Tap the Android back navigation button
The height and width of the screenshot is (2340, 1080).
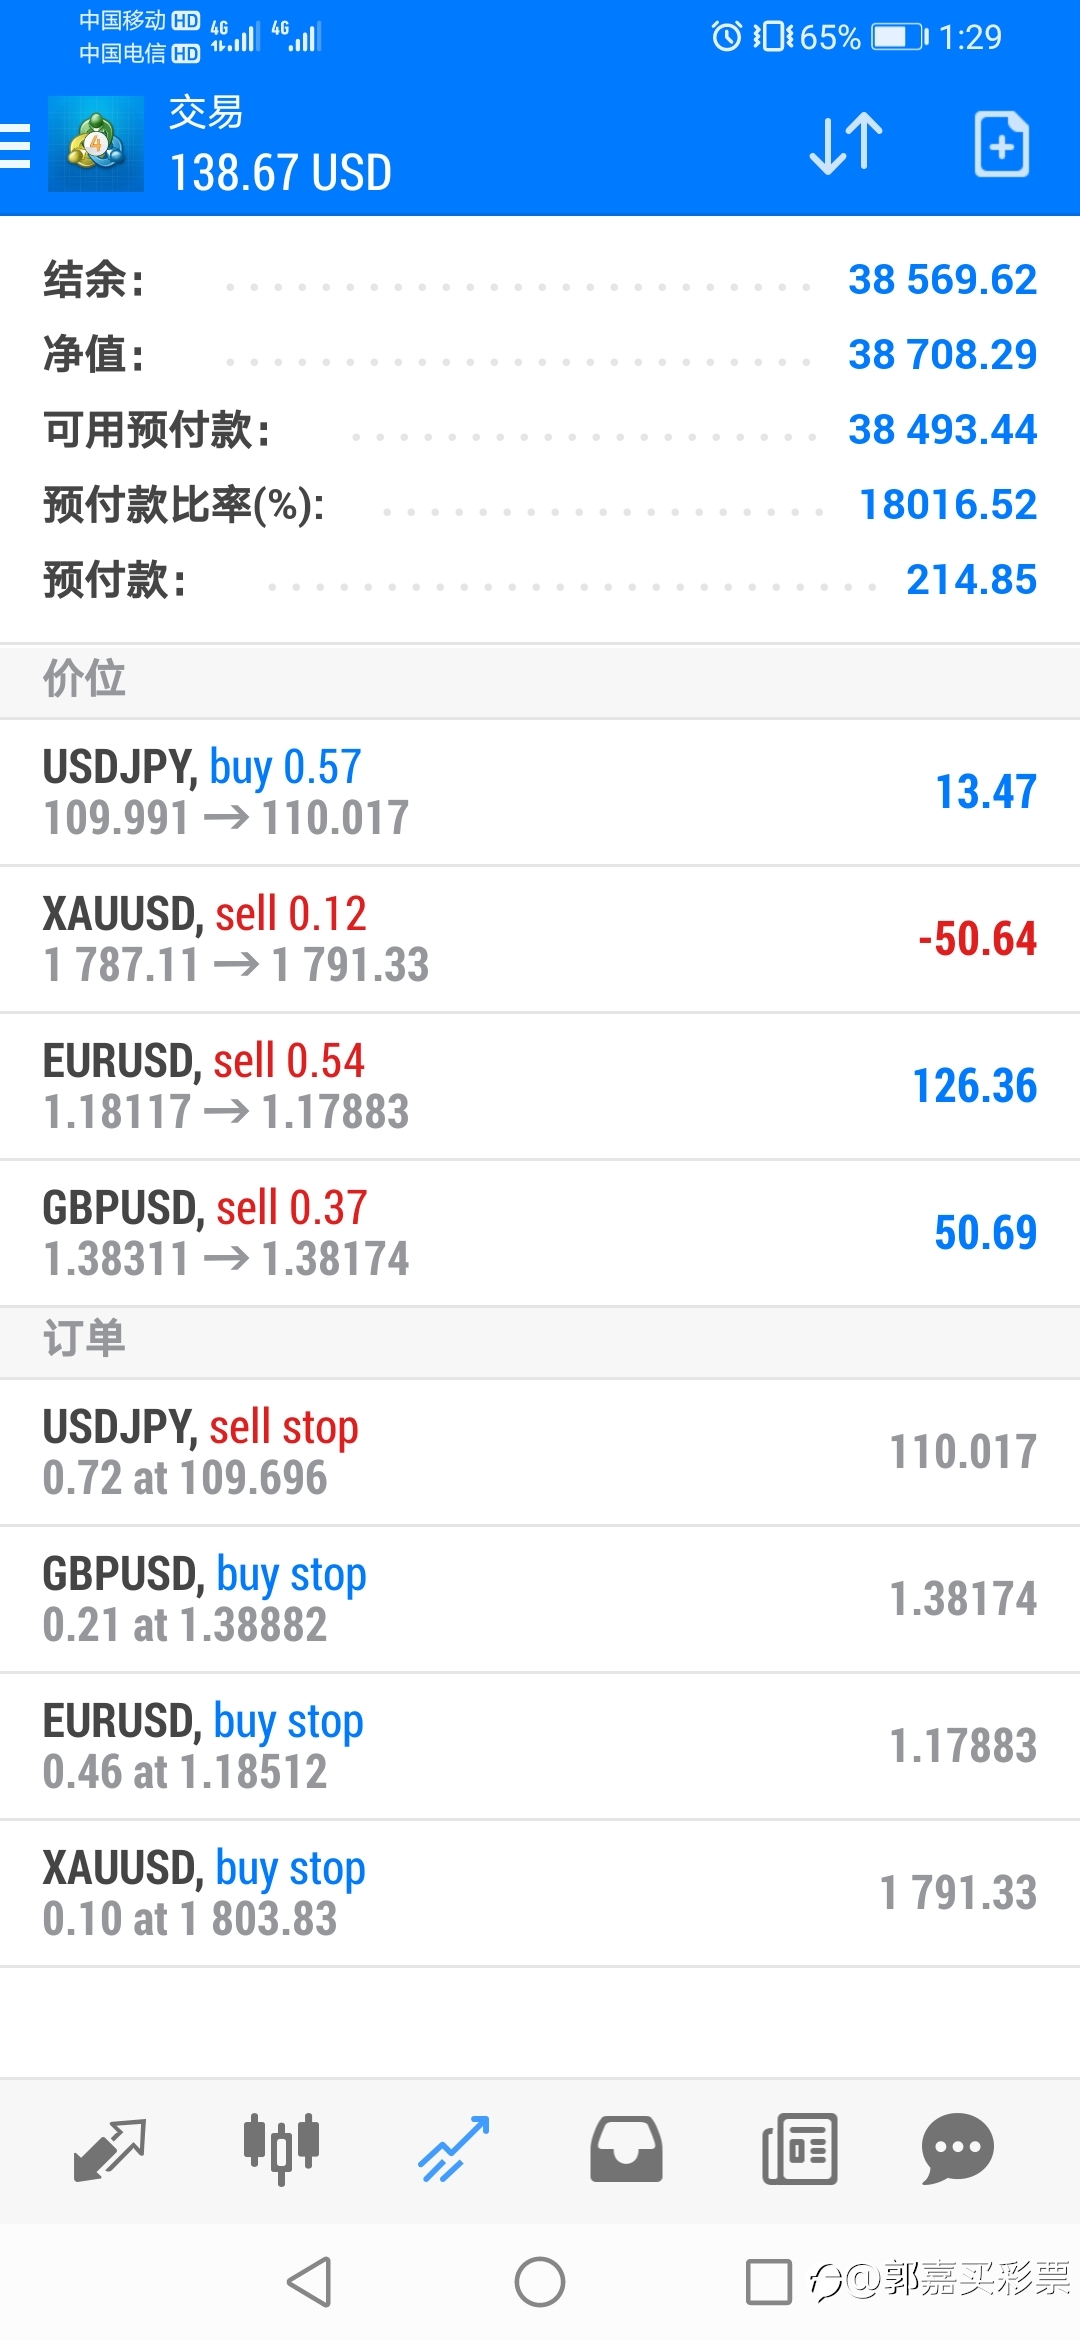pos(310,2282)
